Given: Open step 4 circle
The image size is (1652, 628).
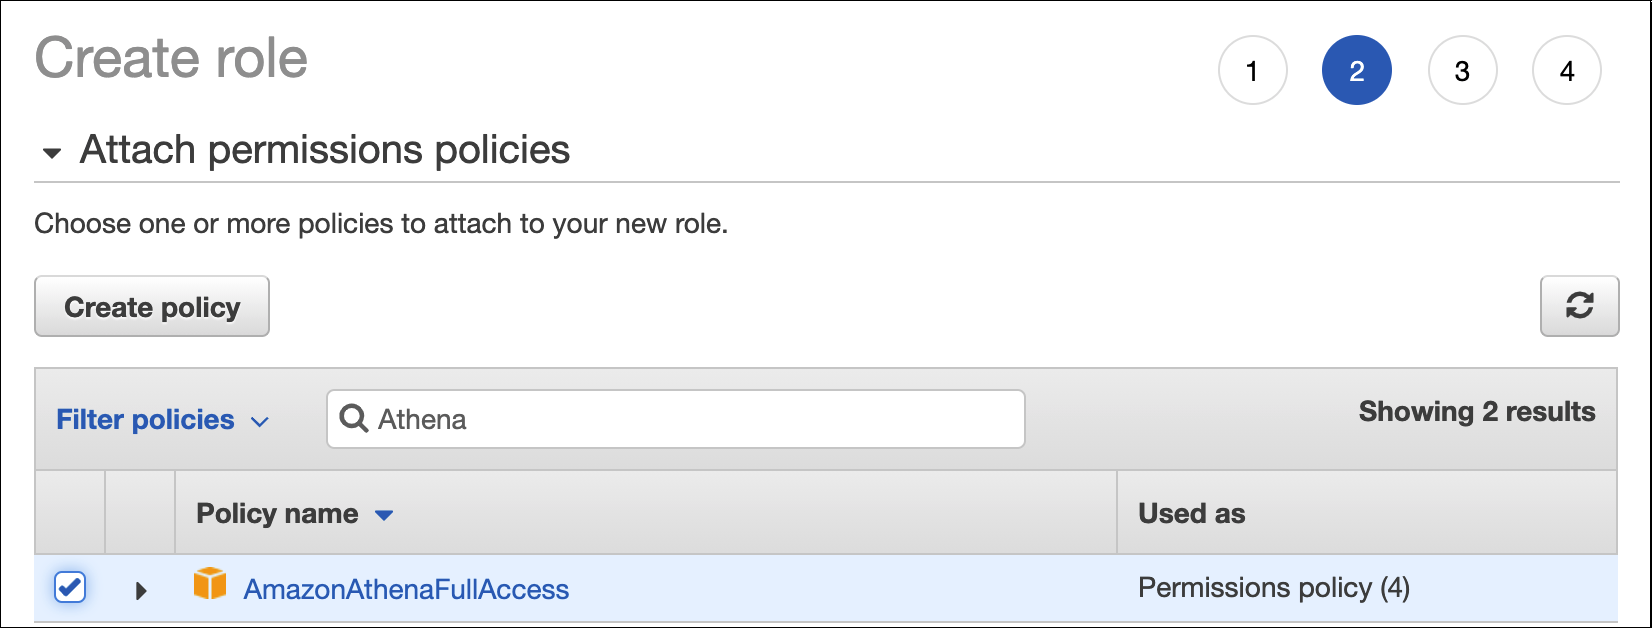Looking at the screenshot, I should click(x=1566, y=71).
